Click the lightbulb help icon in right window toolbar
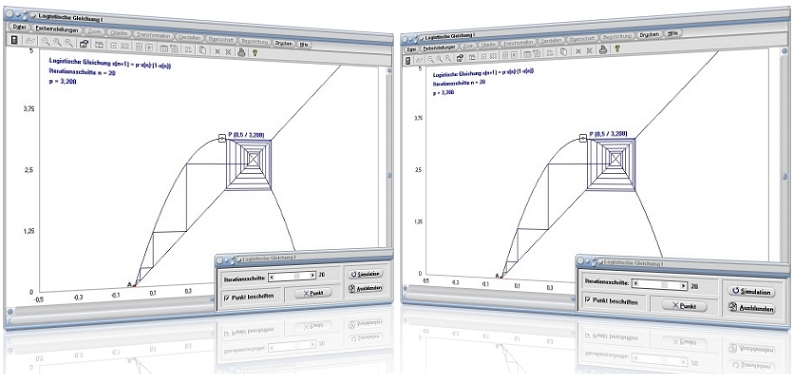Viewport: 794px width, 374px height. pos(617,48)
